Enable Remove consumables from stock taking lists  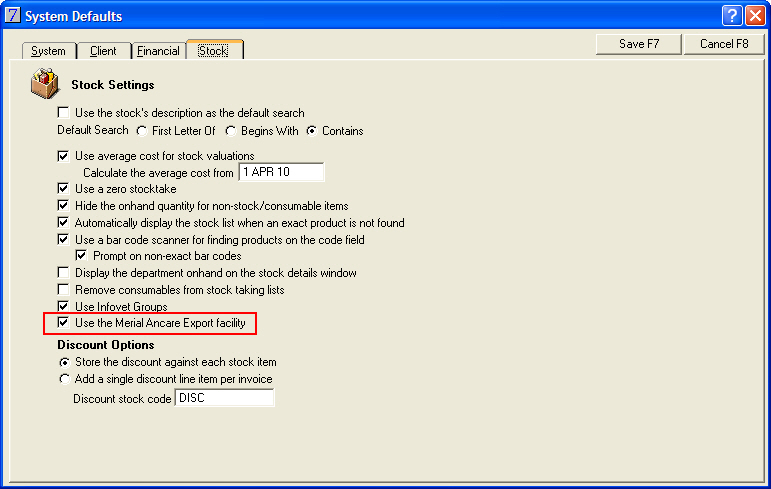(63, 289)
